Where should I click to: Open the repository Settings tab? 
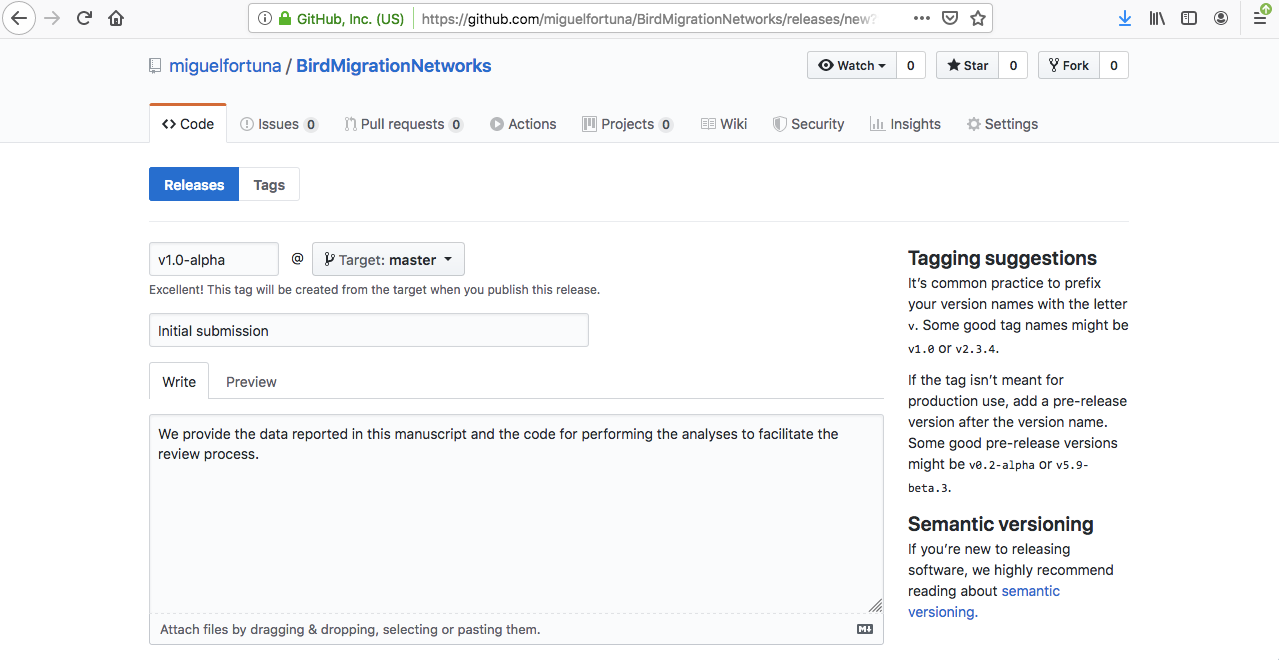click(x=1002, y=124)
